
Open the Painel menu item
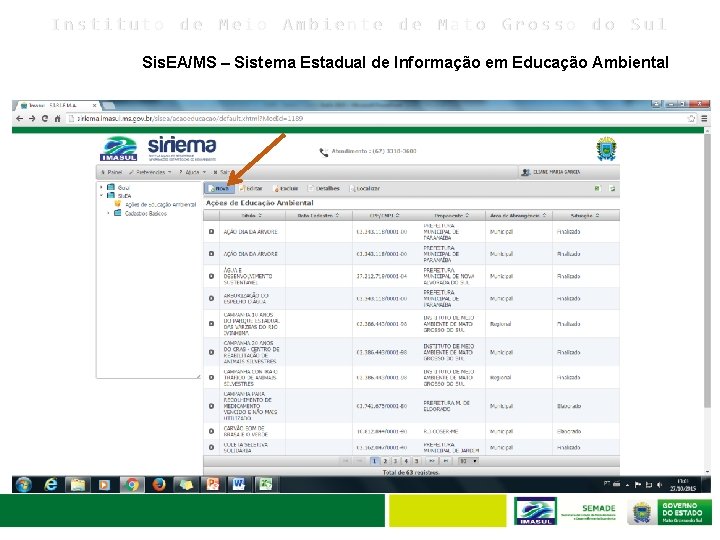pos(112,172)
